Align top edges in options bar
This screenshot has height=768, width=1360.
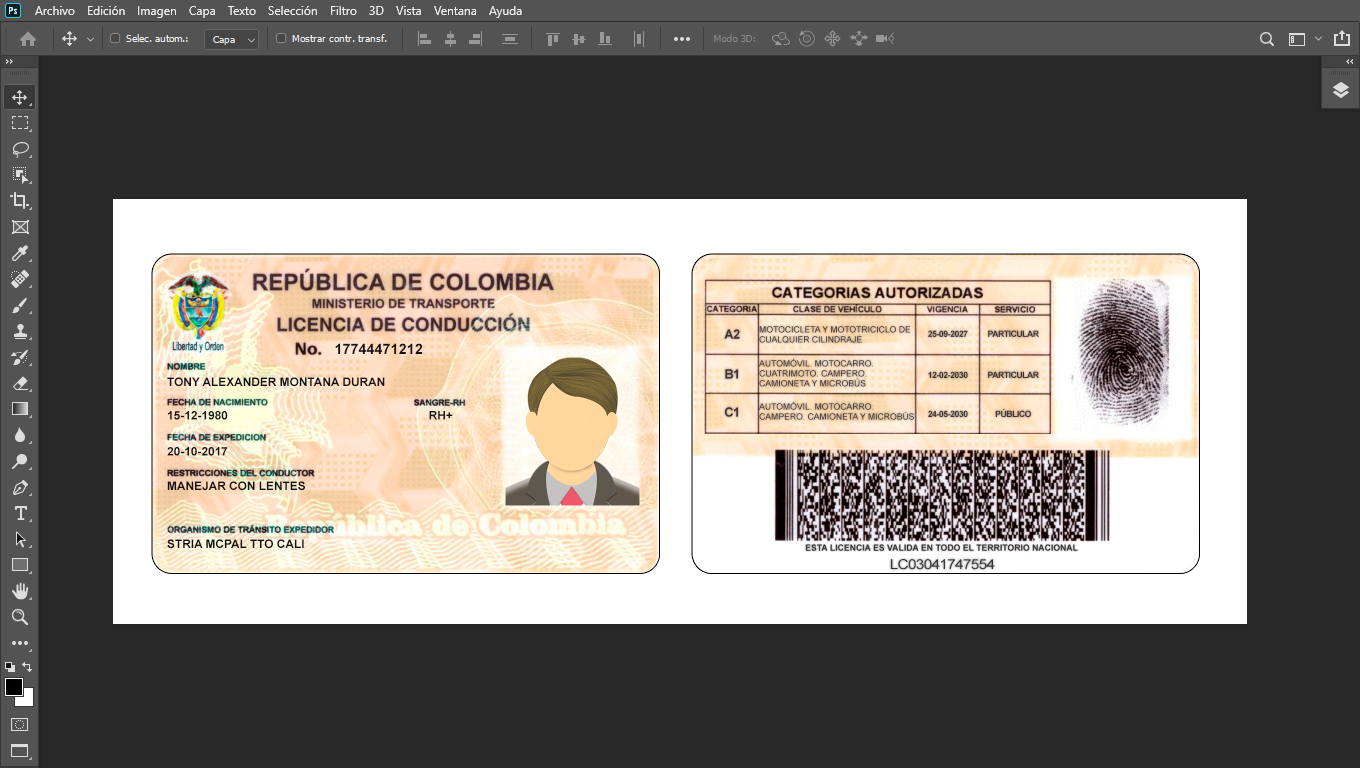point(552,39)
